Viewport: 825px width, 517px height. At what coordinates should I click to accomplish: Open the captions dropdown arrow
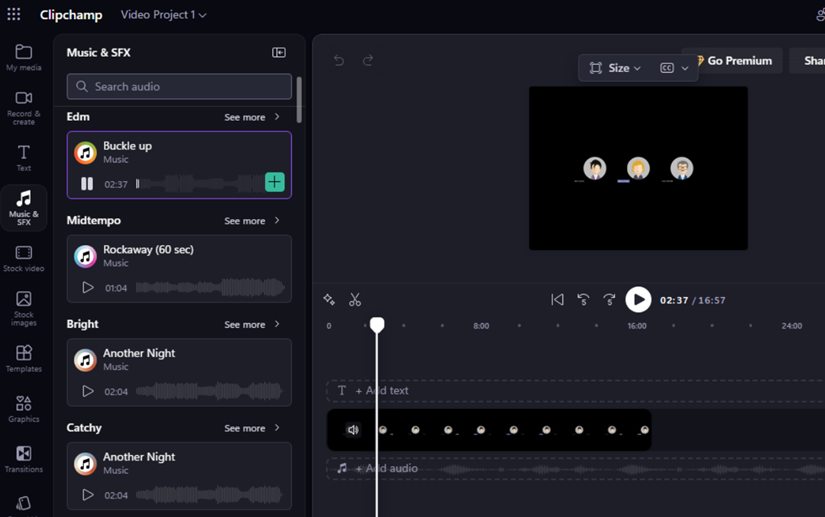[685, 68]
